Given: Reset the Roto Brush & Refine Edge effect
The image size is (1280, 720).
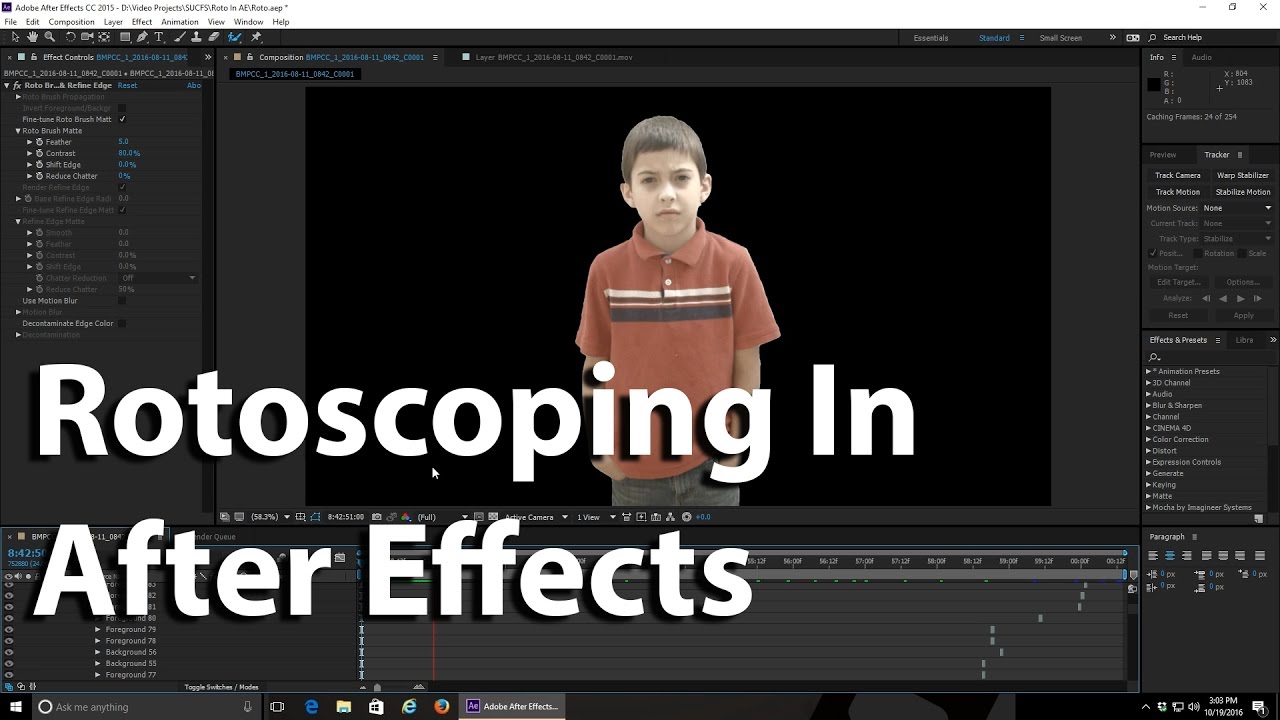Looking at the screenshot, I should tap(128, 85).
